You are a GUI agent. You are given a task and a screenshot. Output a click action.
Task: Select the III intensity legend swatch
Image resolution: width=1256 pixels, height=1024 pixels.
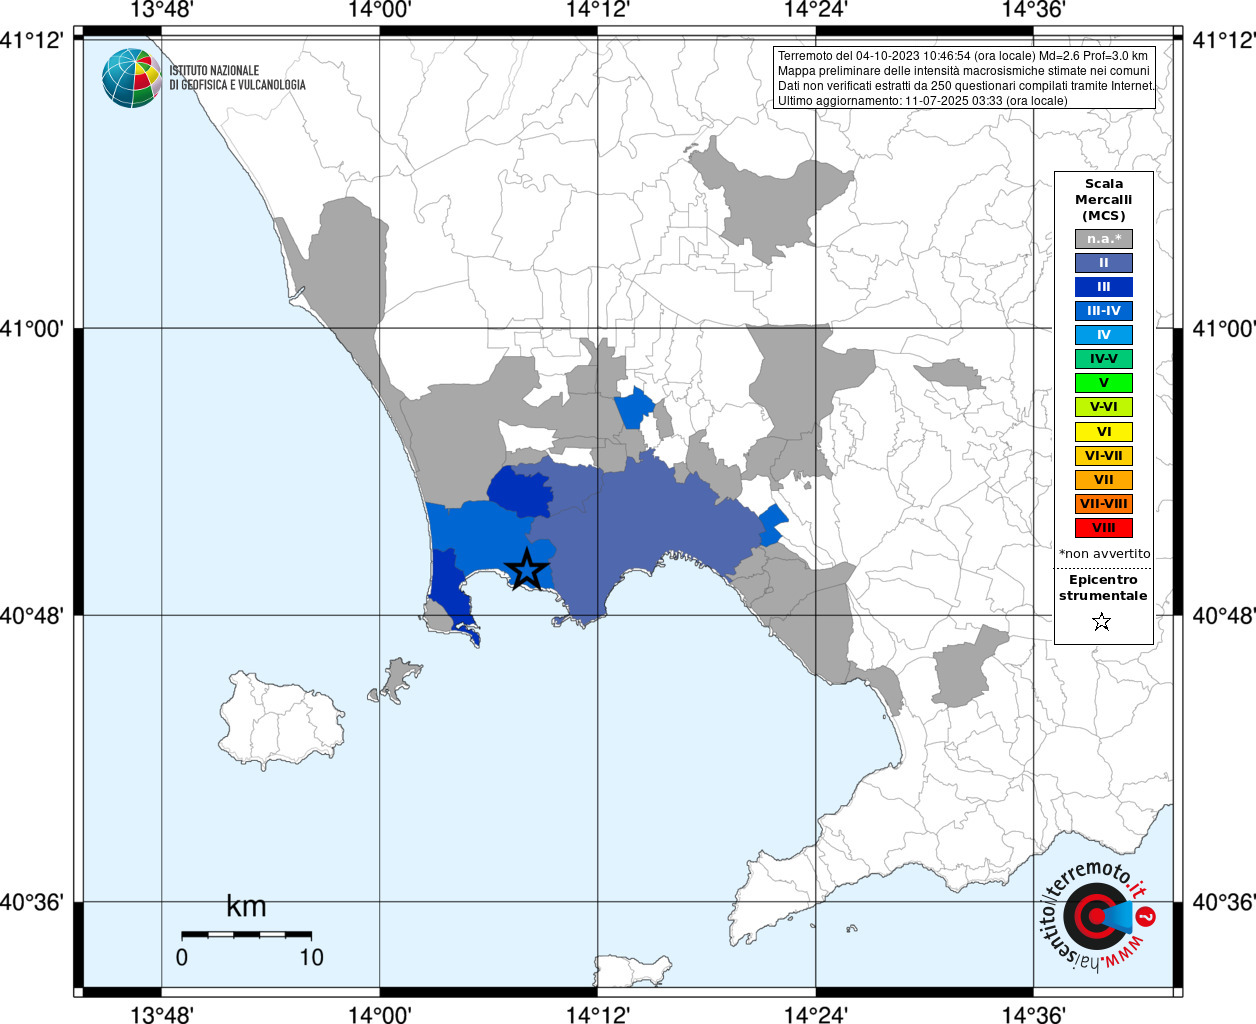(1104, 287)
